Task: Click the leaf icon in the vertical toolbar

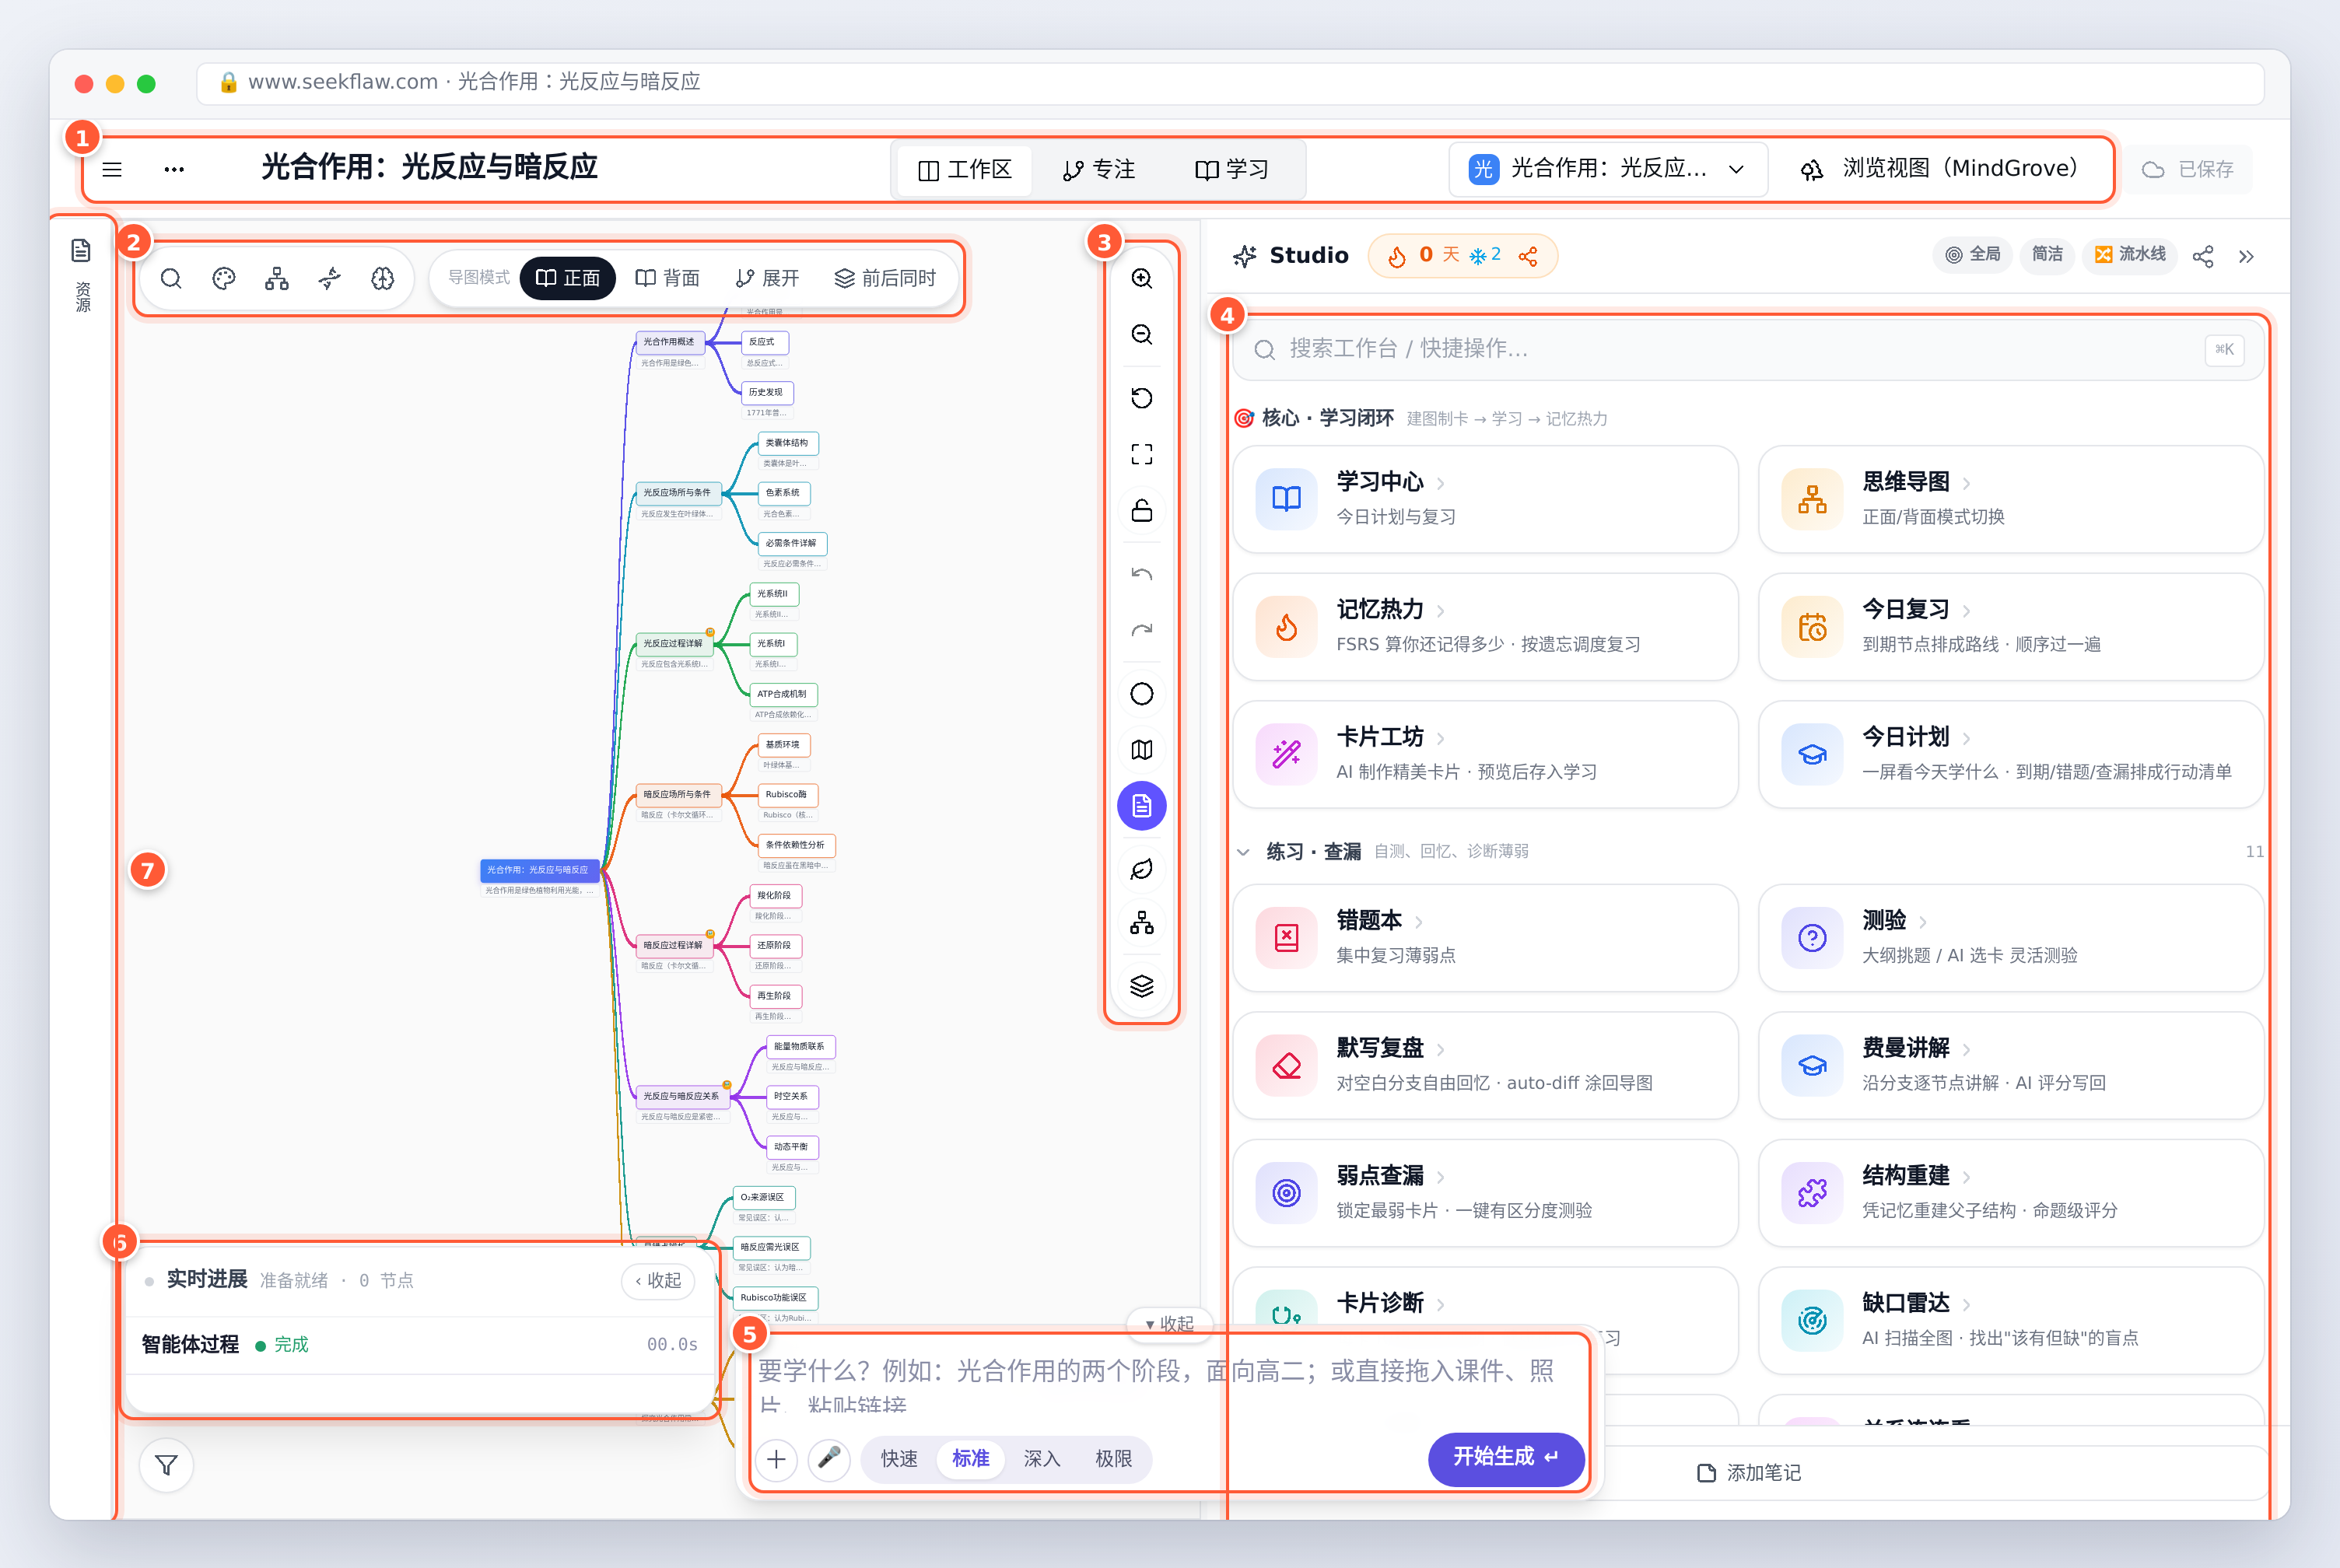Action: (1142, 869)
